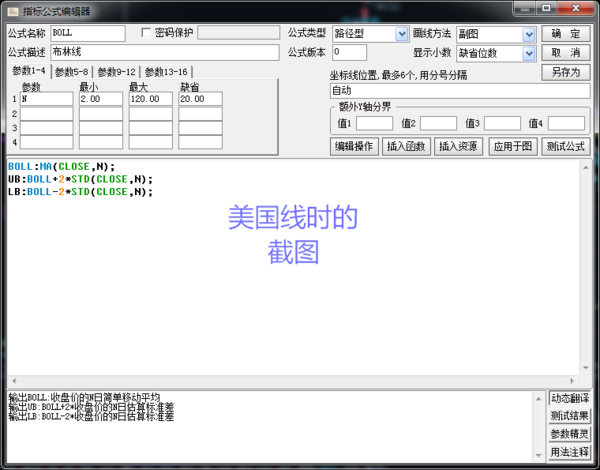Screen dimensions: 600x470
Task: Click the formula editor window title icon
Action: [x=11, y=9]
